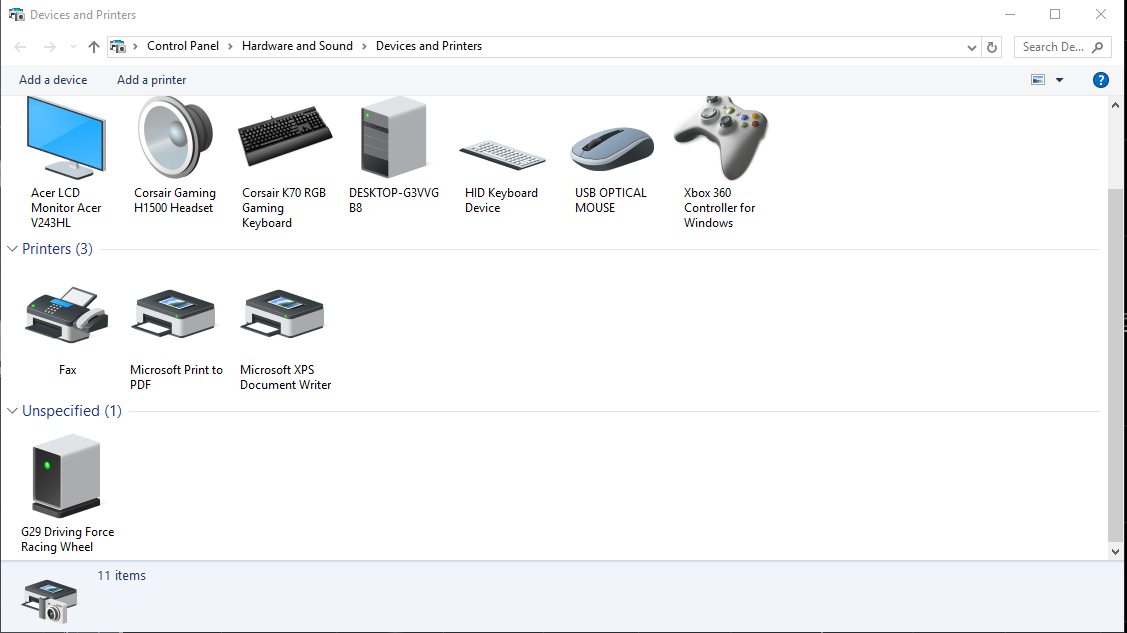
Task: Minimize the Devices and Printers window
Action: [1010, 14]
